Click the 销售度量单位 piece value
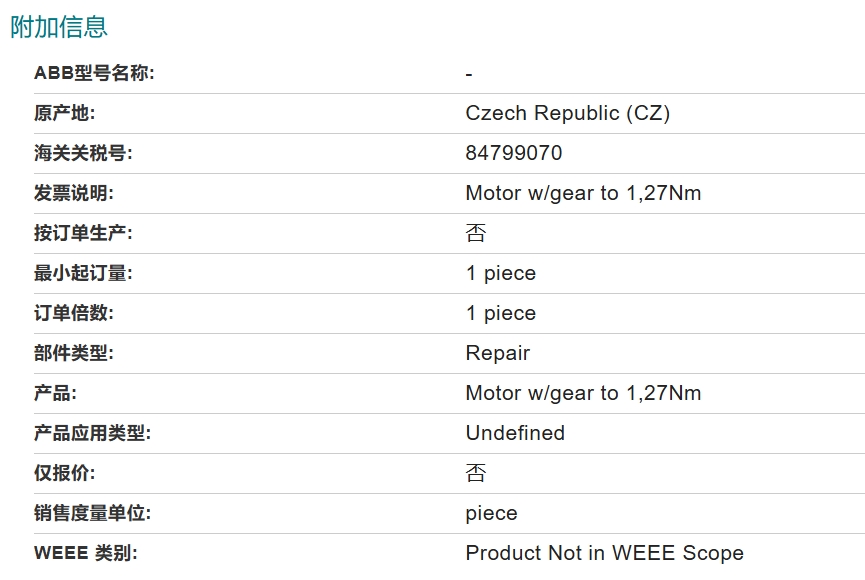865x580 pixels. [x=492, y=513]
